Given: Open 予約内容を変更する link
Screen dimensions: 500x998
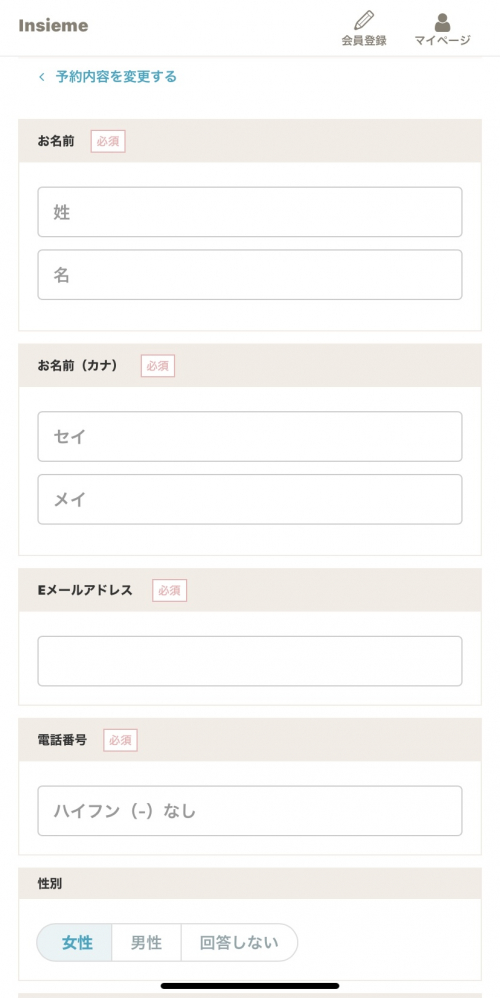Looking at the screenshot, I should click(x=116, y=77).
